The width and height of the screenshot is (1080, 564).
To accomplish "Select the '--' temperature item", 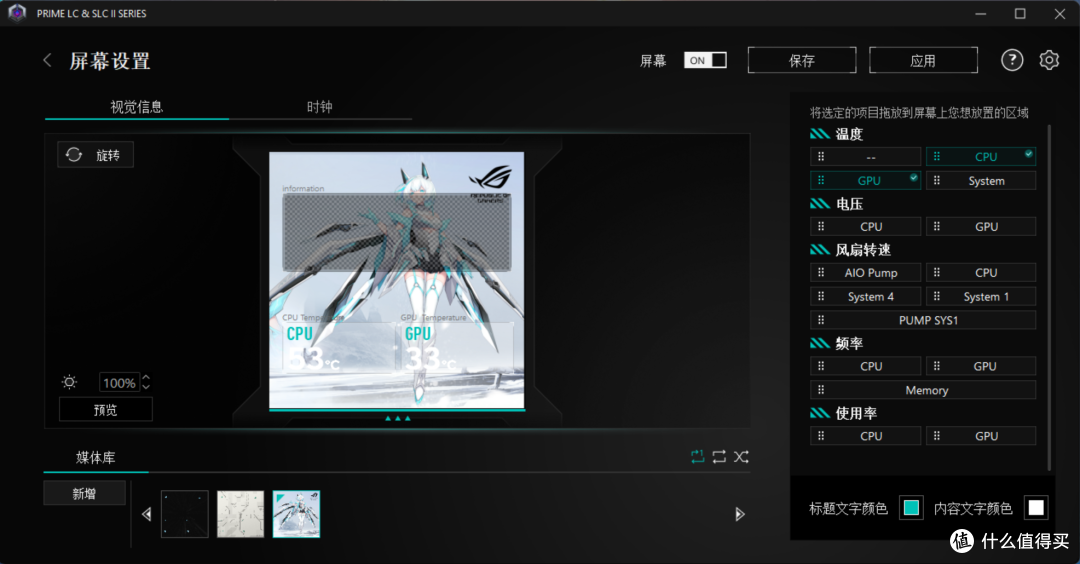I will coord(865,156).
